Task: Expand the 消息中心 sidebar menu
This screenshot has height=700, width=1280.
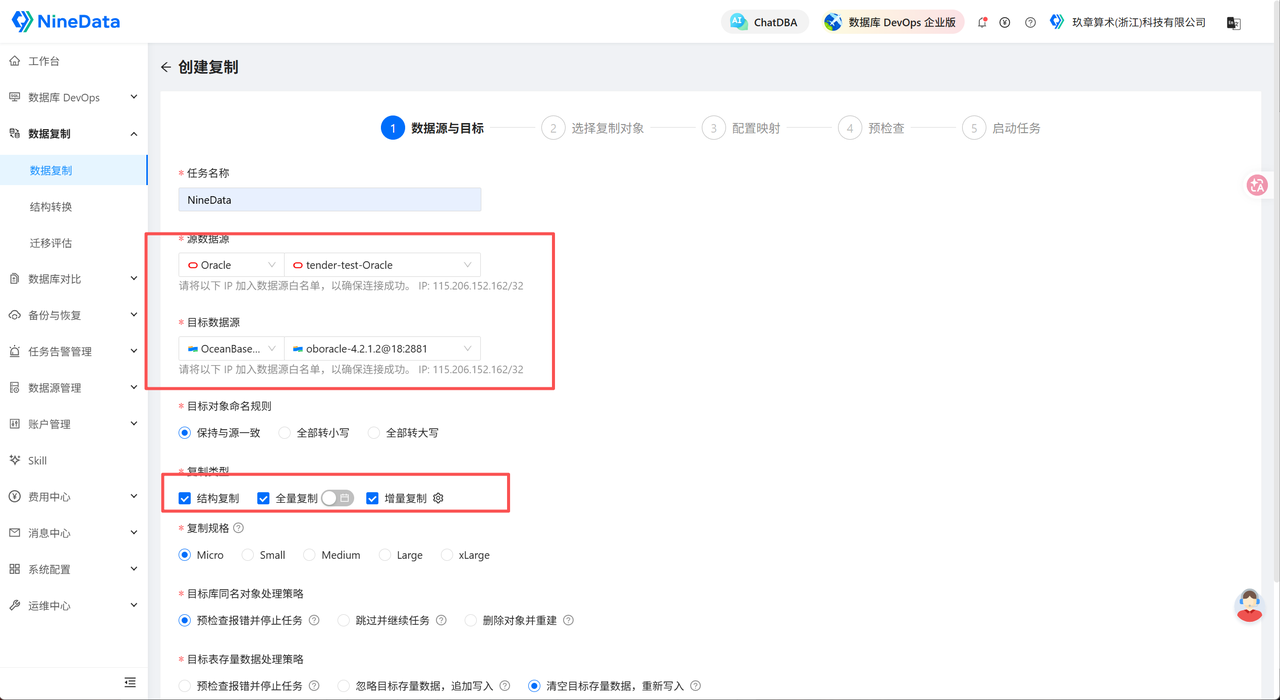Action: click(74, 533)
